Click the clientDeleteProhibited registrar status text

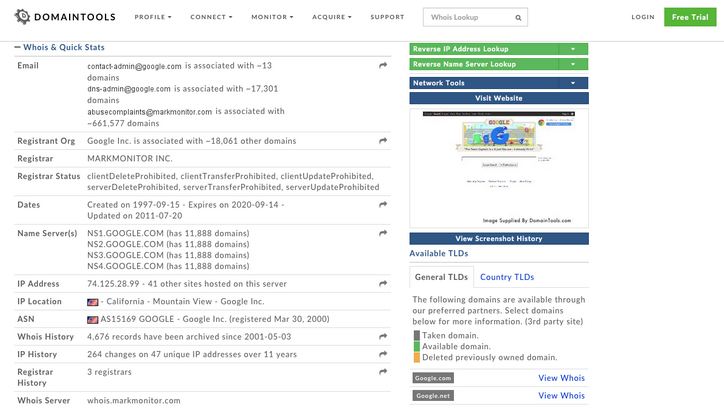point(132,176)
